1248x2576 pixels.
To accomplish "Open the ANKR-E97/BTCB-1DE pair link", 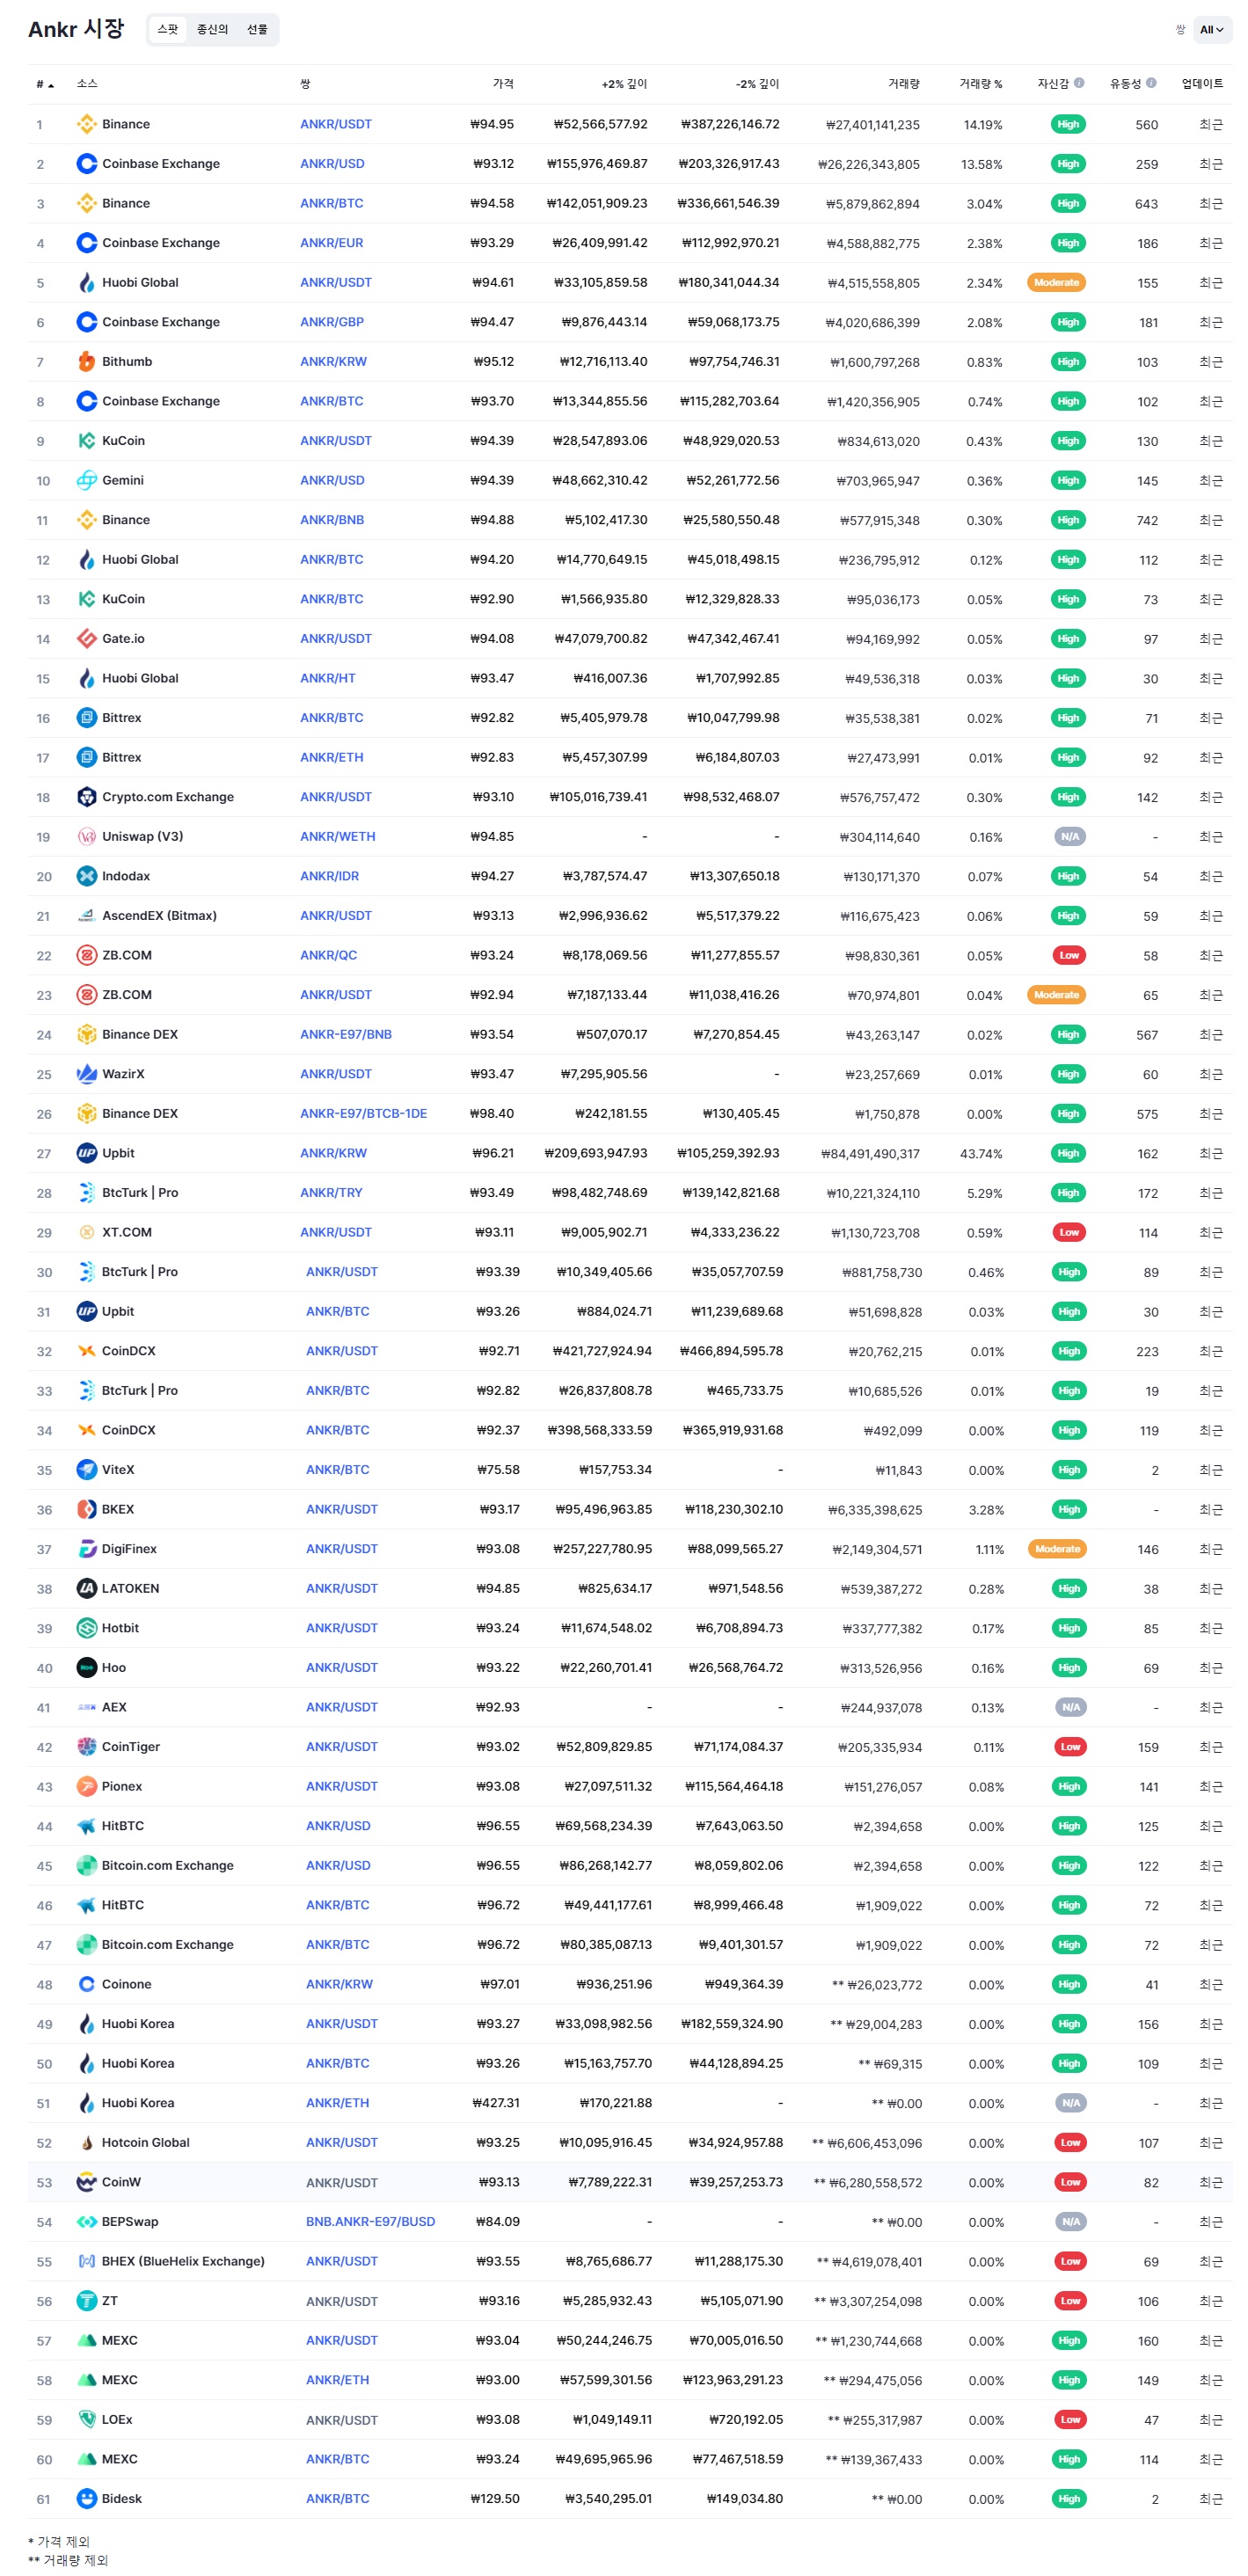I will coord(363,1114).
